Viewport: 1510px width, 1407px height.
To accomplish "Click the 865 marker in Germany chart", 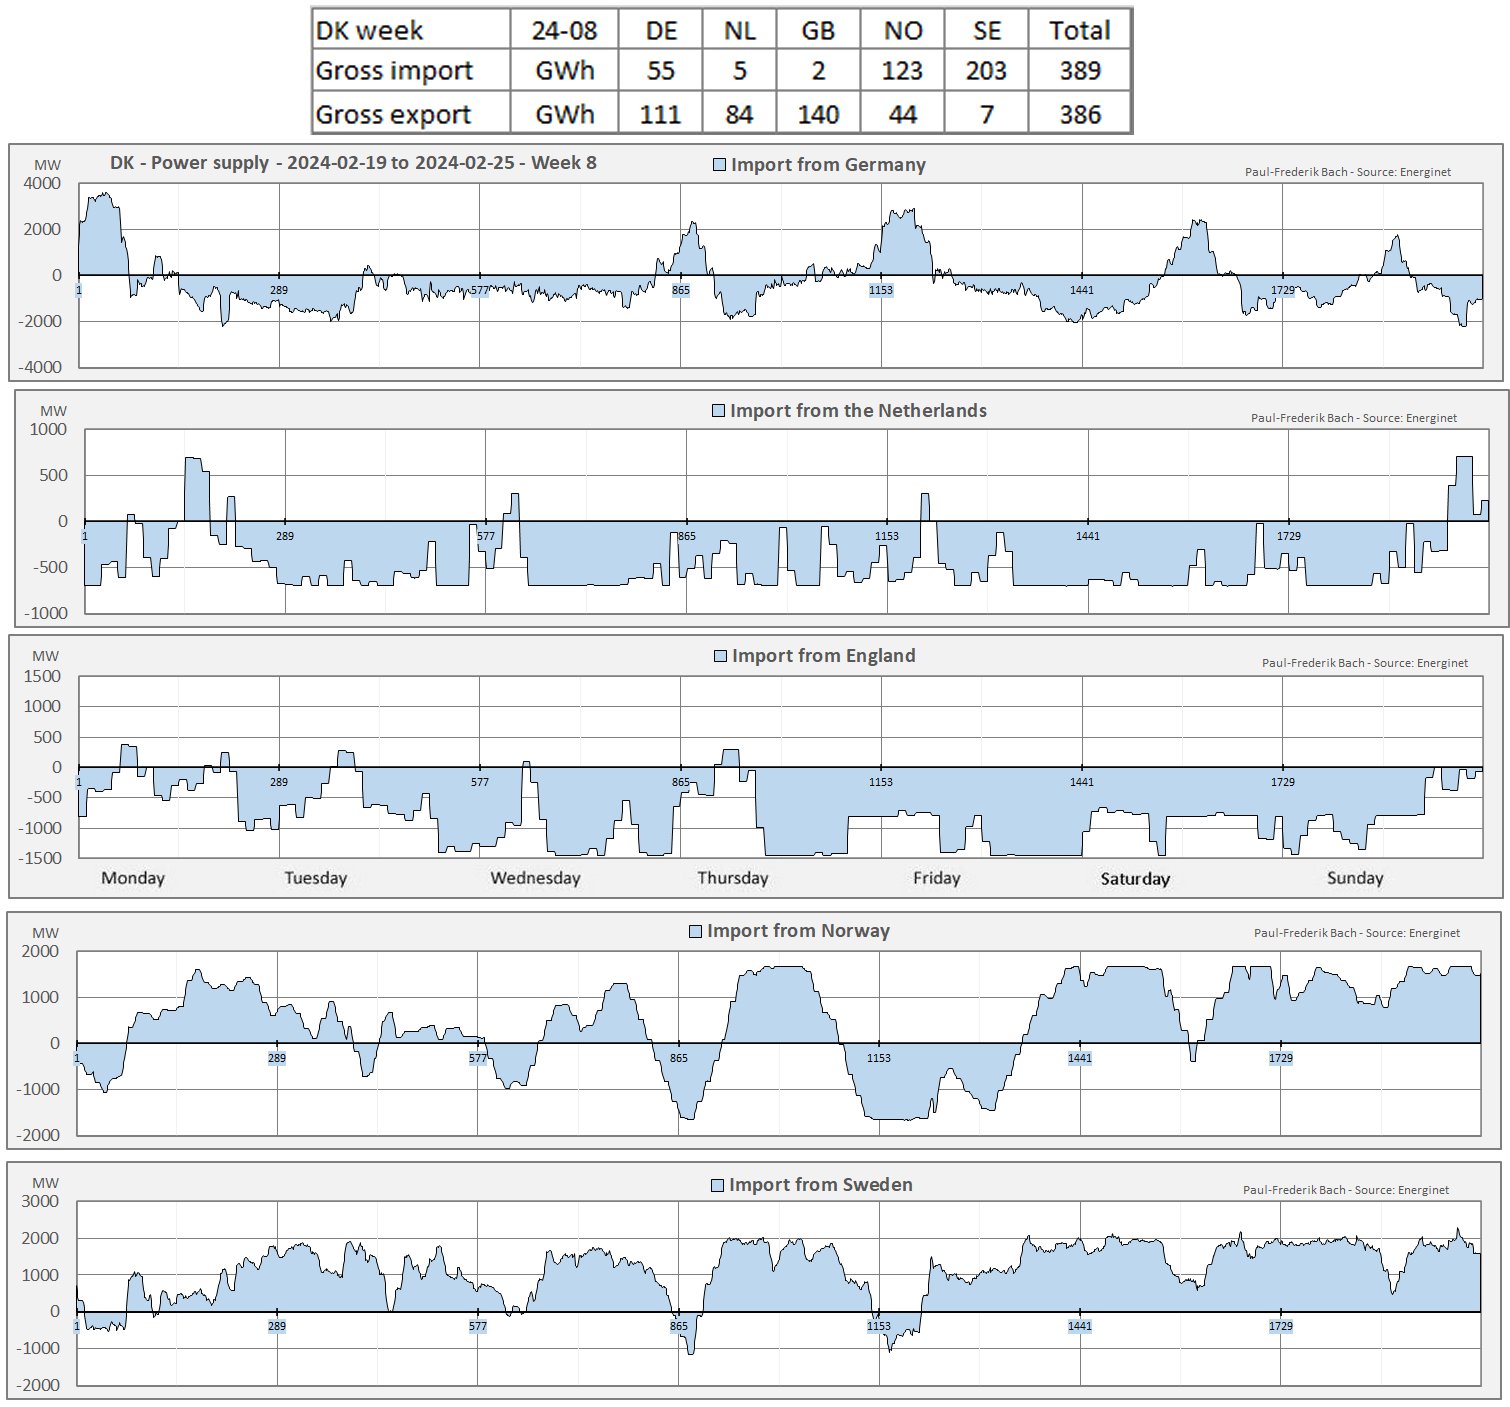I will [681, 290].
